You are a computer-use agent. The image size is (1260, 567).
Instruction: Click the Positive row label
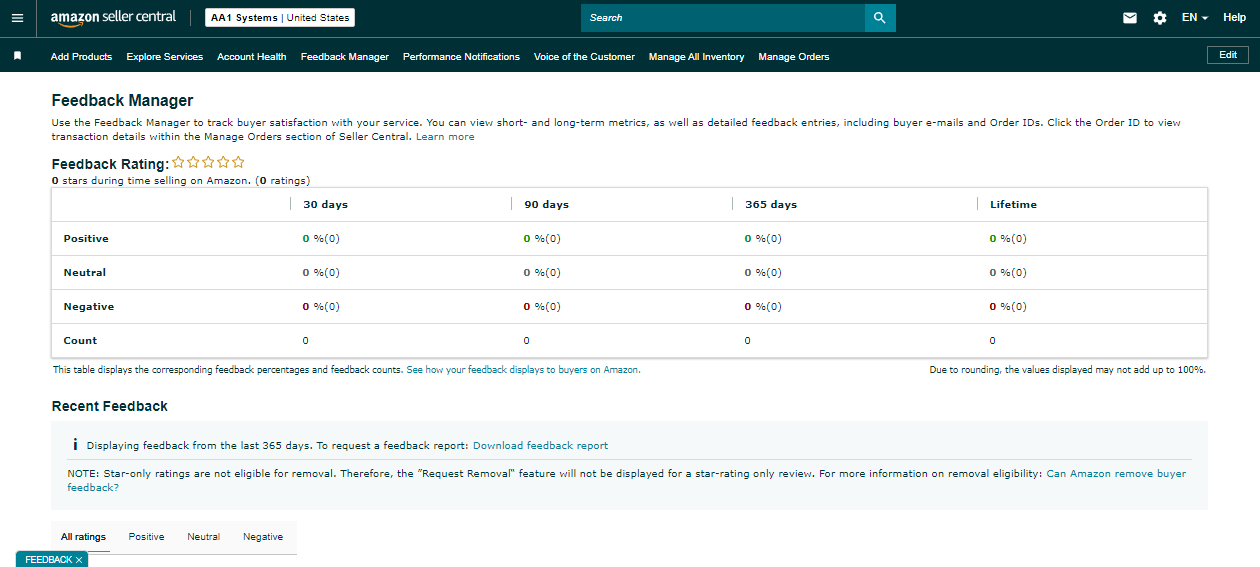pos(86,238)
